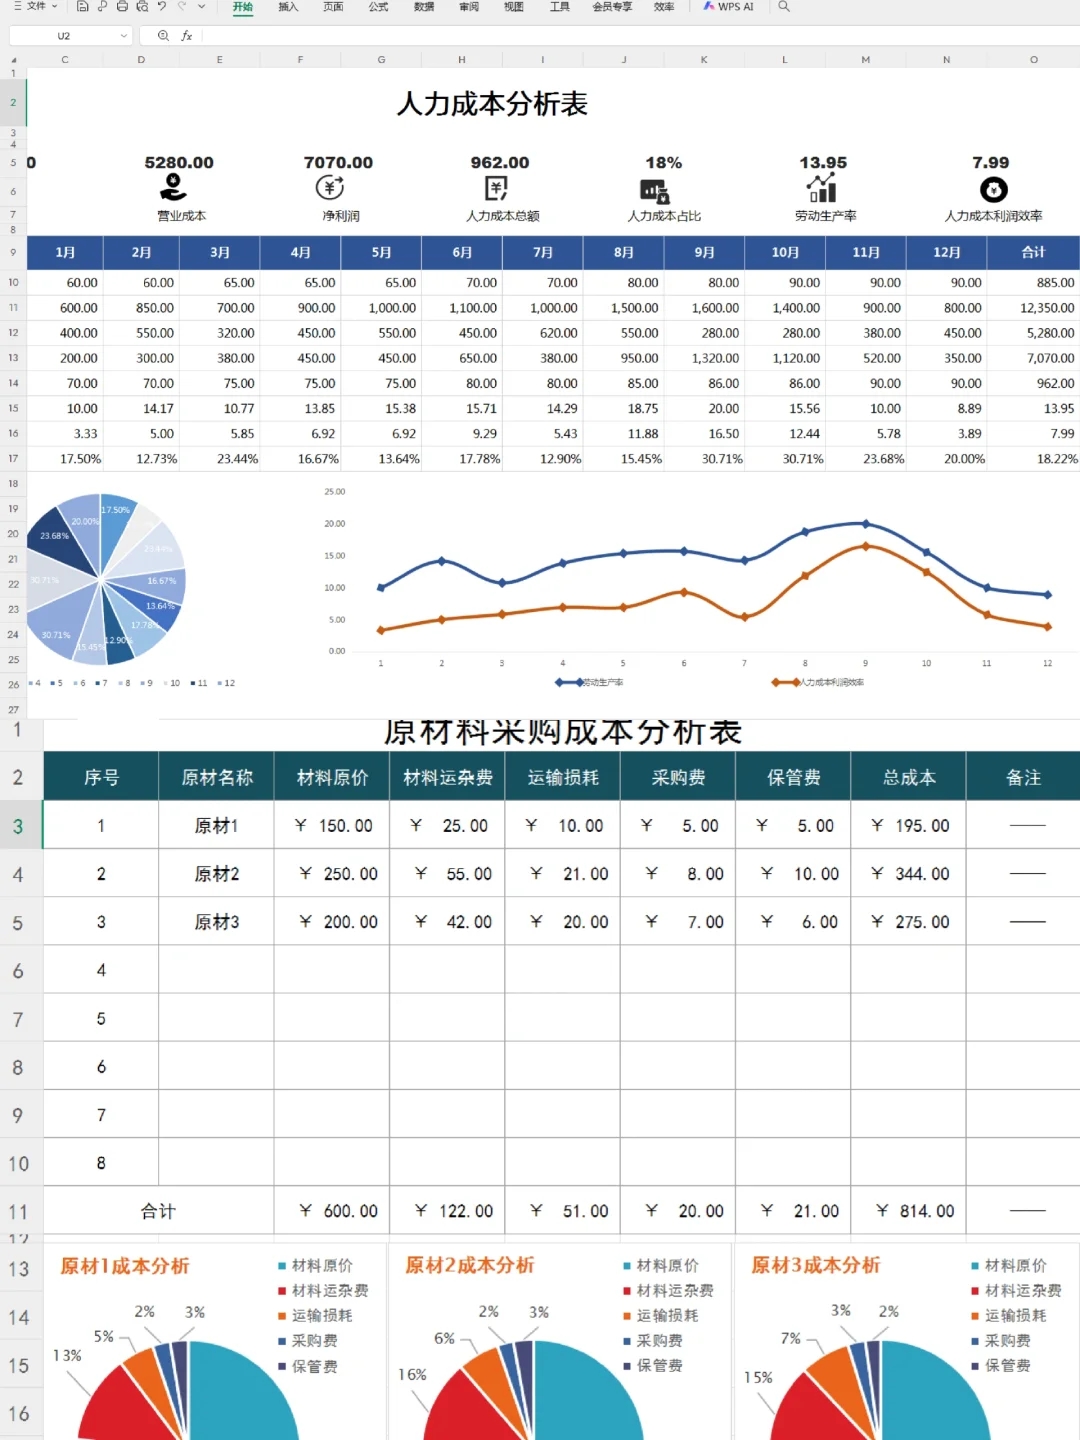Click the save icon in quick toolbar
This screenshot has width=1080, height=1440.
tap(83, 7)
